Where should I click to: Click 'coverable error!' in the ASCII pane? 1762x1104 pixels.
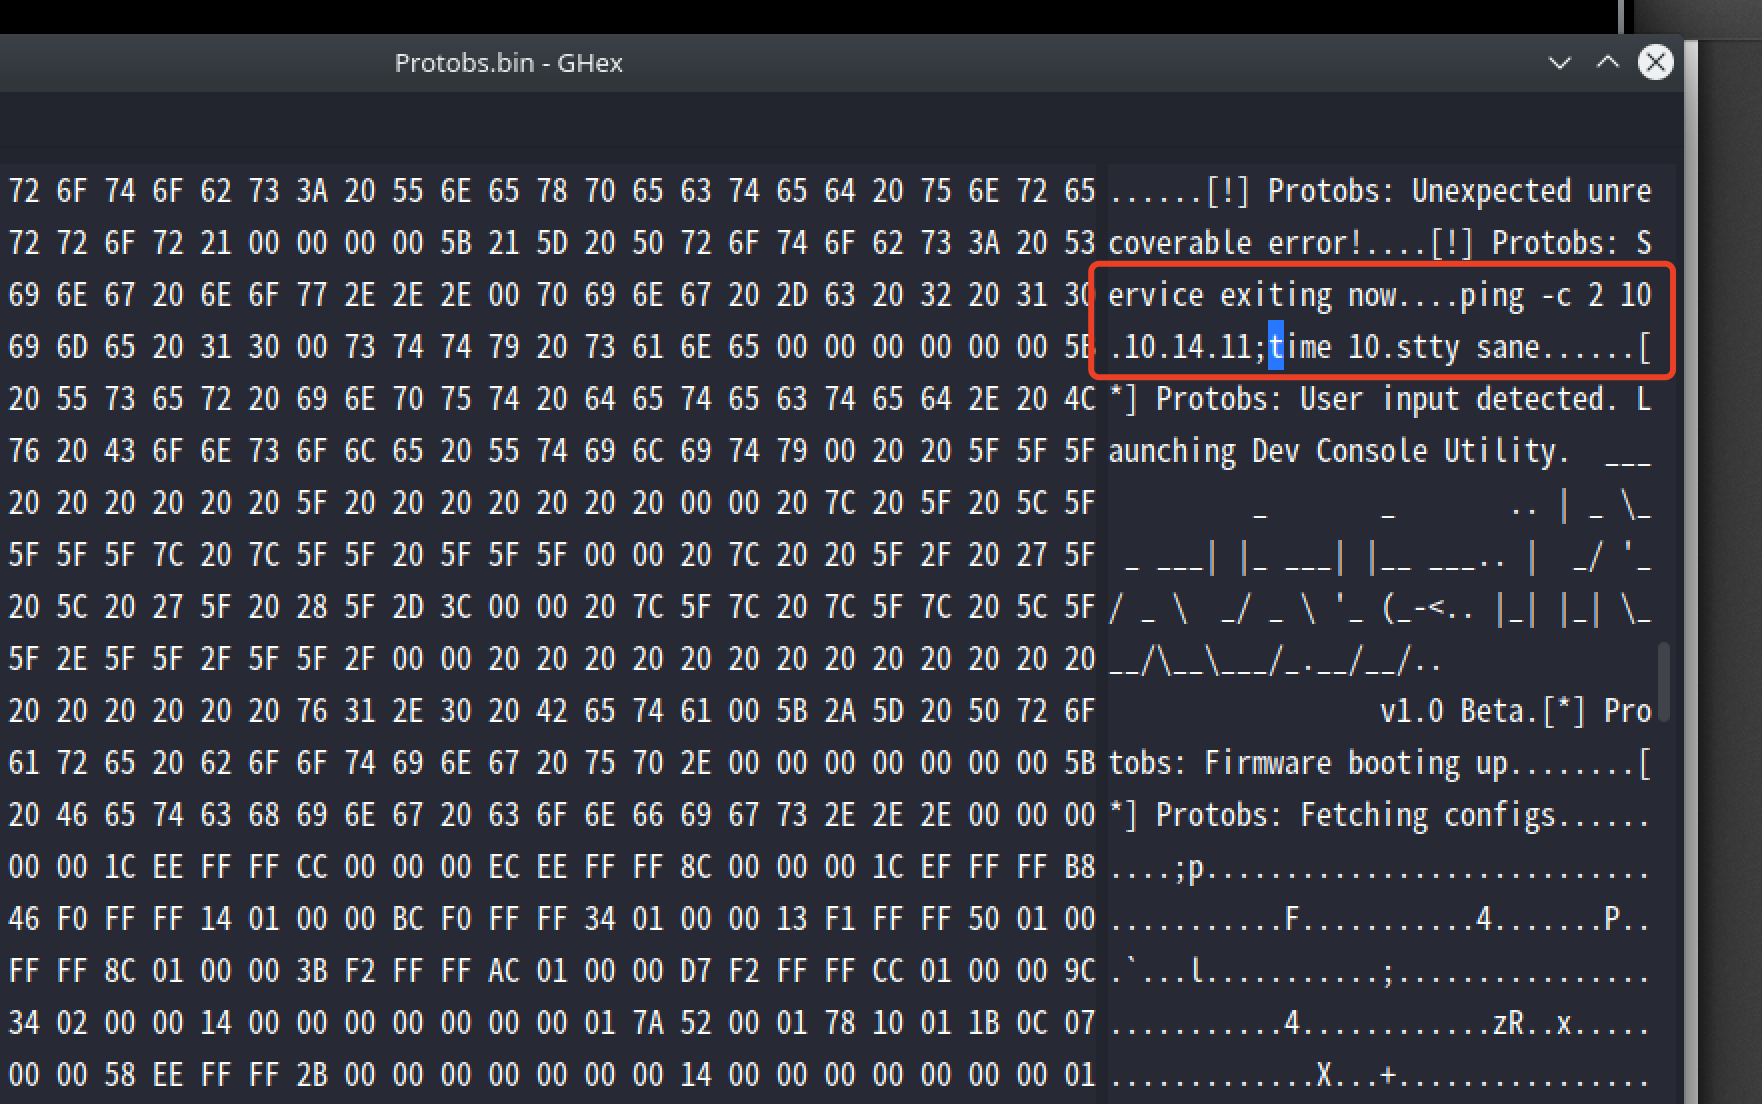coord(1236,243)
